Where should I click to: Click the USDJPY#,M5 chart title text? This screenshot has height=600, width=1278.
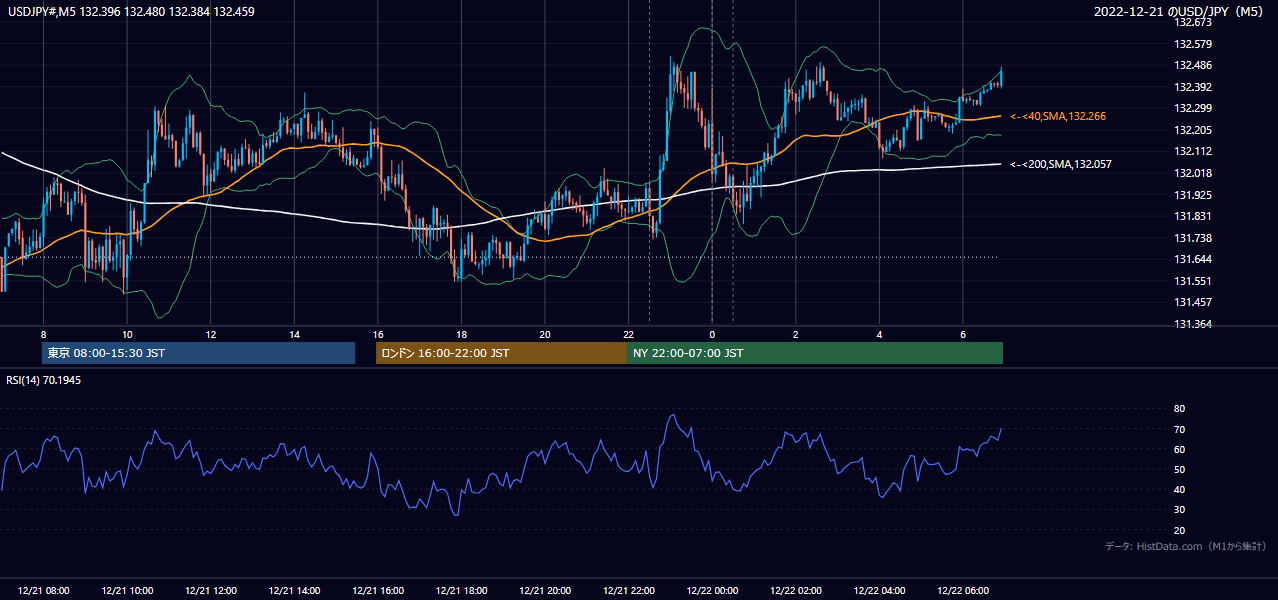[131, 11]
